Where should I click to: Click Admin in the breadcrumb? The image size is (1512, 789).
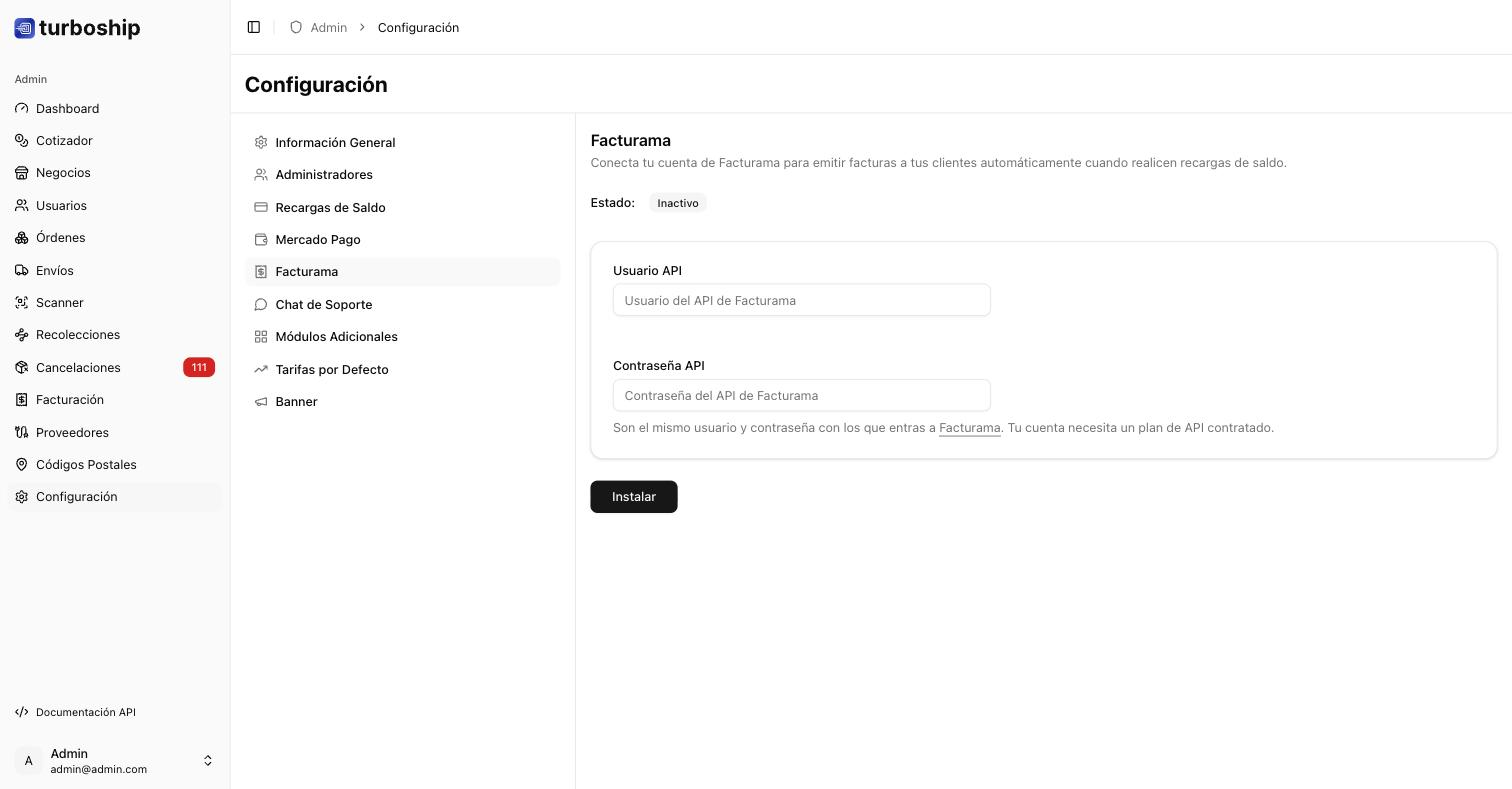click(329, 27)
